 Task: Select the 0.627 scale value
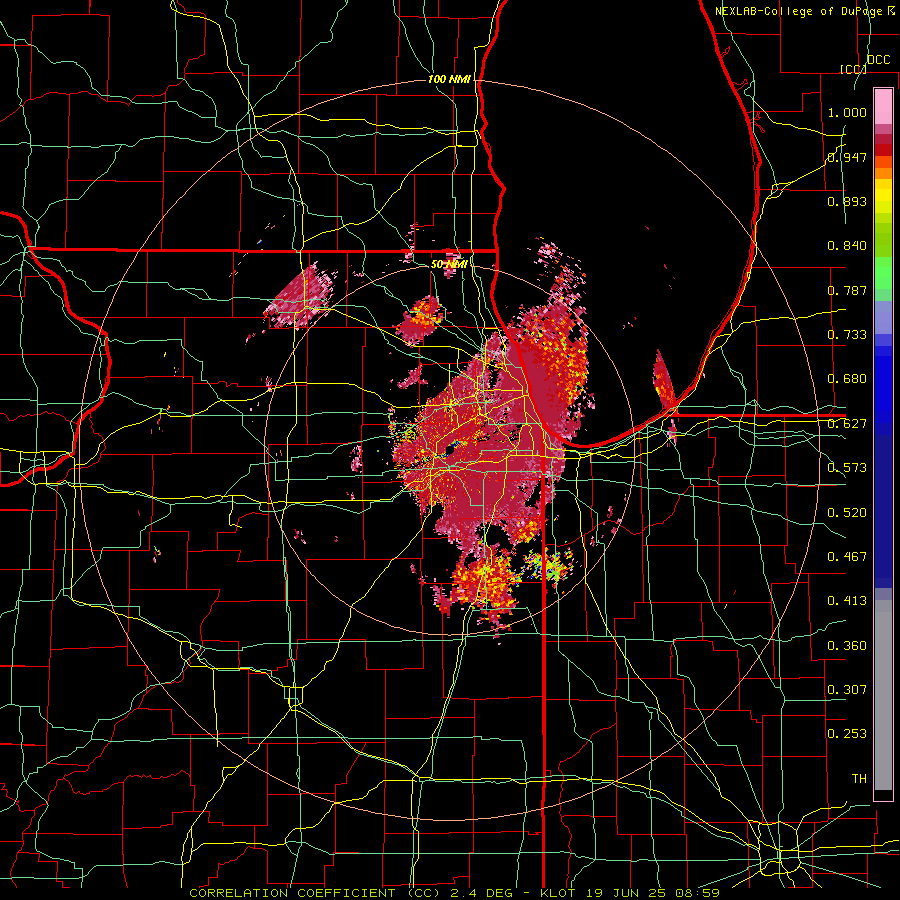[x=847, y=424]
